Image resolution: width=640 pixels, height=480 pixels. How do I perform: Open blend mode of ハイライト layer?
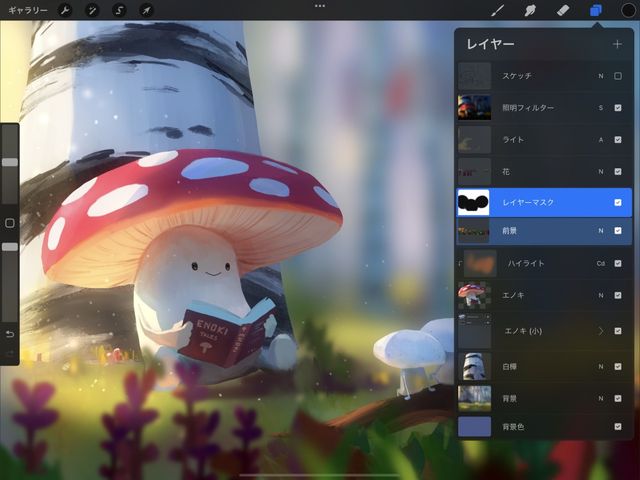tap(601, 263)
